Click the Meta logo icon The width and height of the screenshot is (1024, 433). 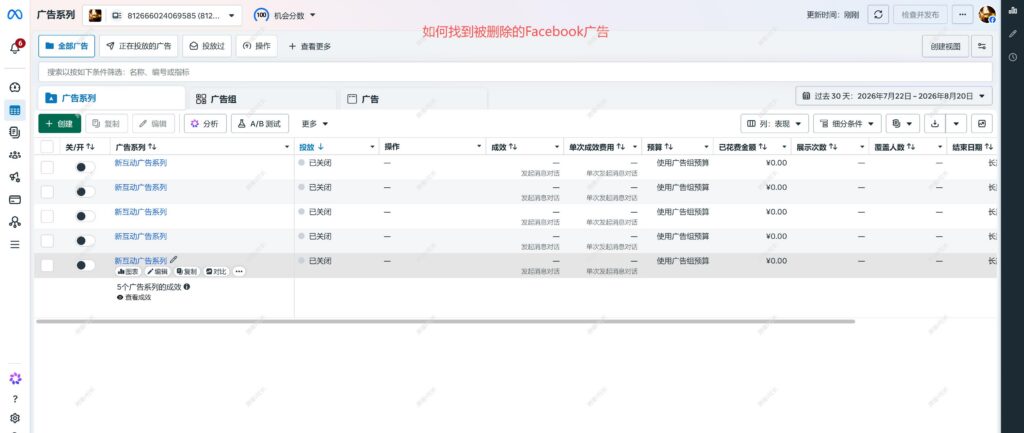15,14
